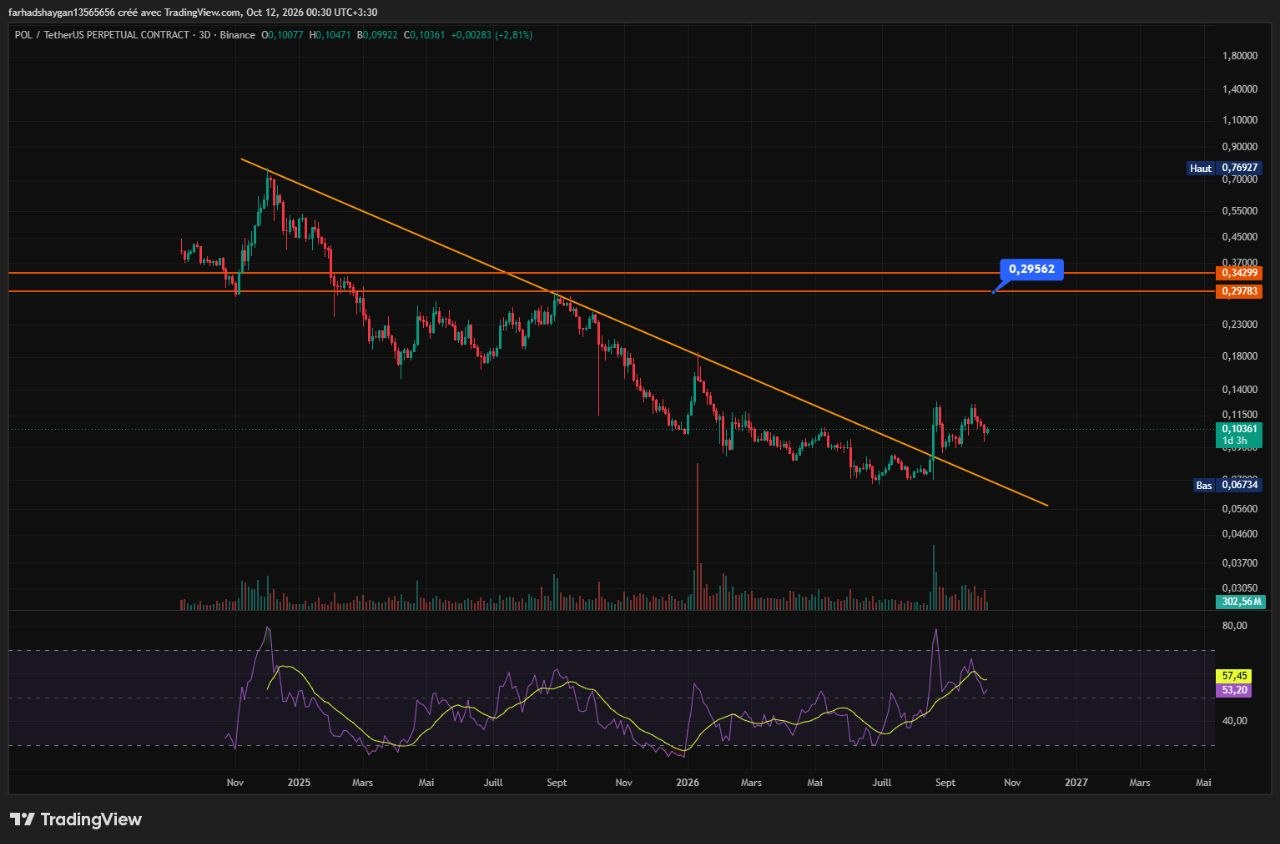Image resolution: width=1280 pixels, height=844 pixels.
Task: Click the Haut 0,76927 high label
Action: [x=1226, y=168]
